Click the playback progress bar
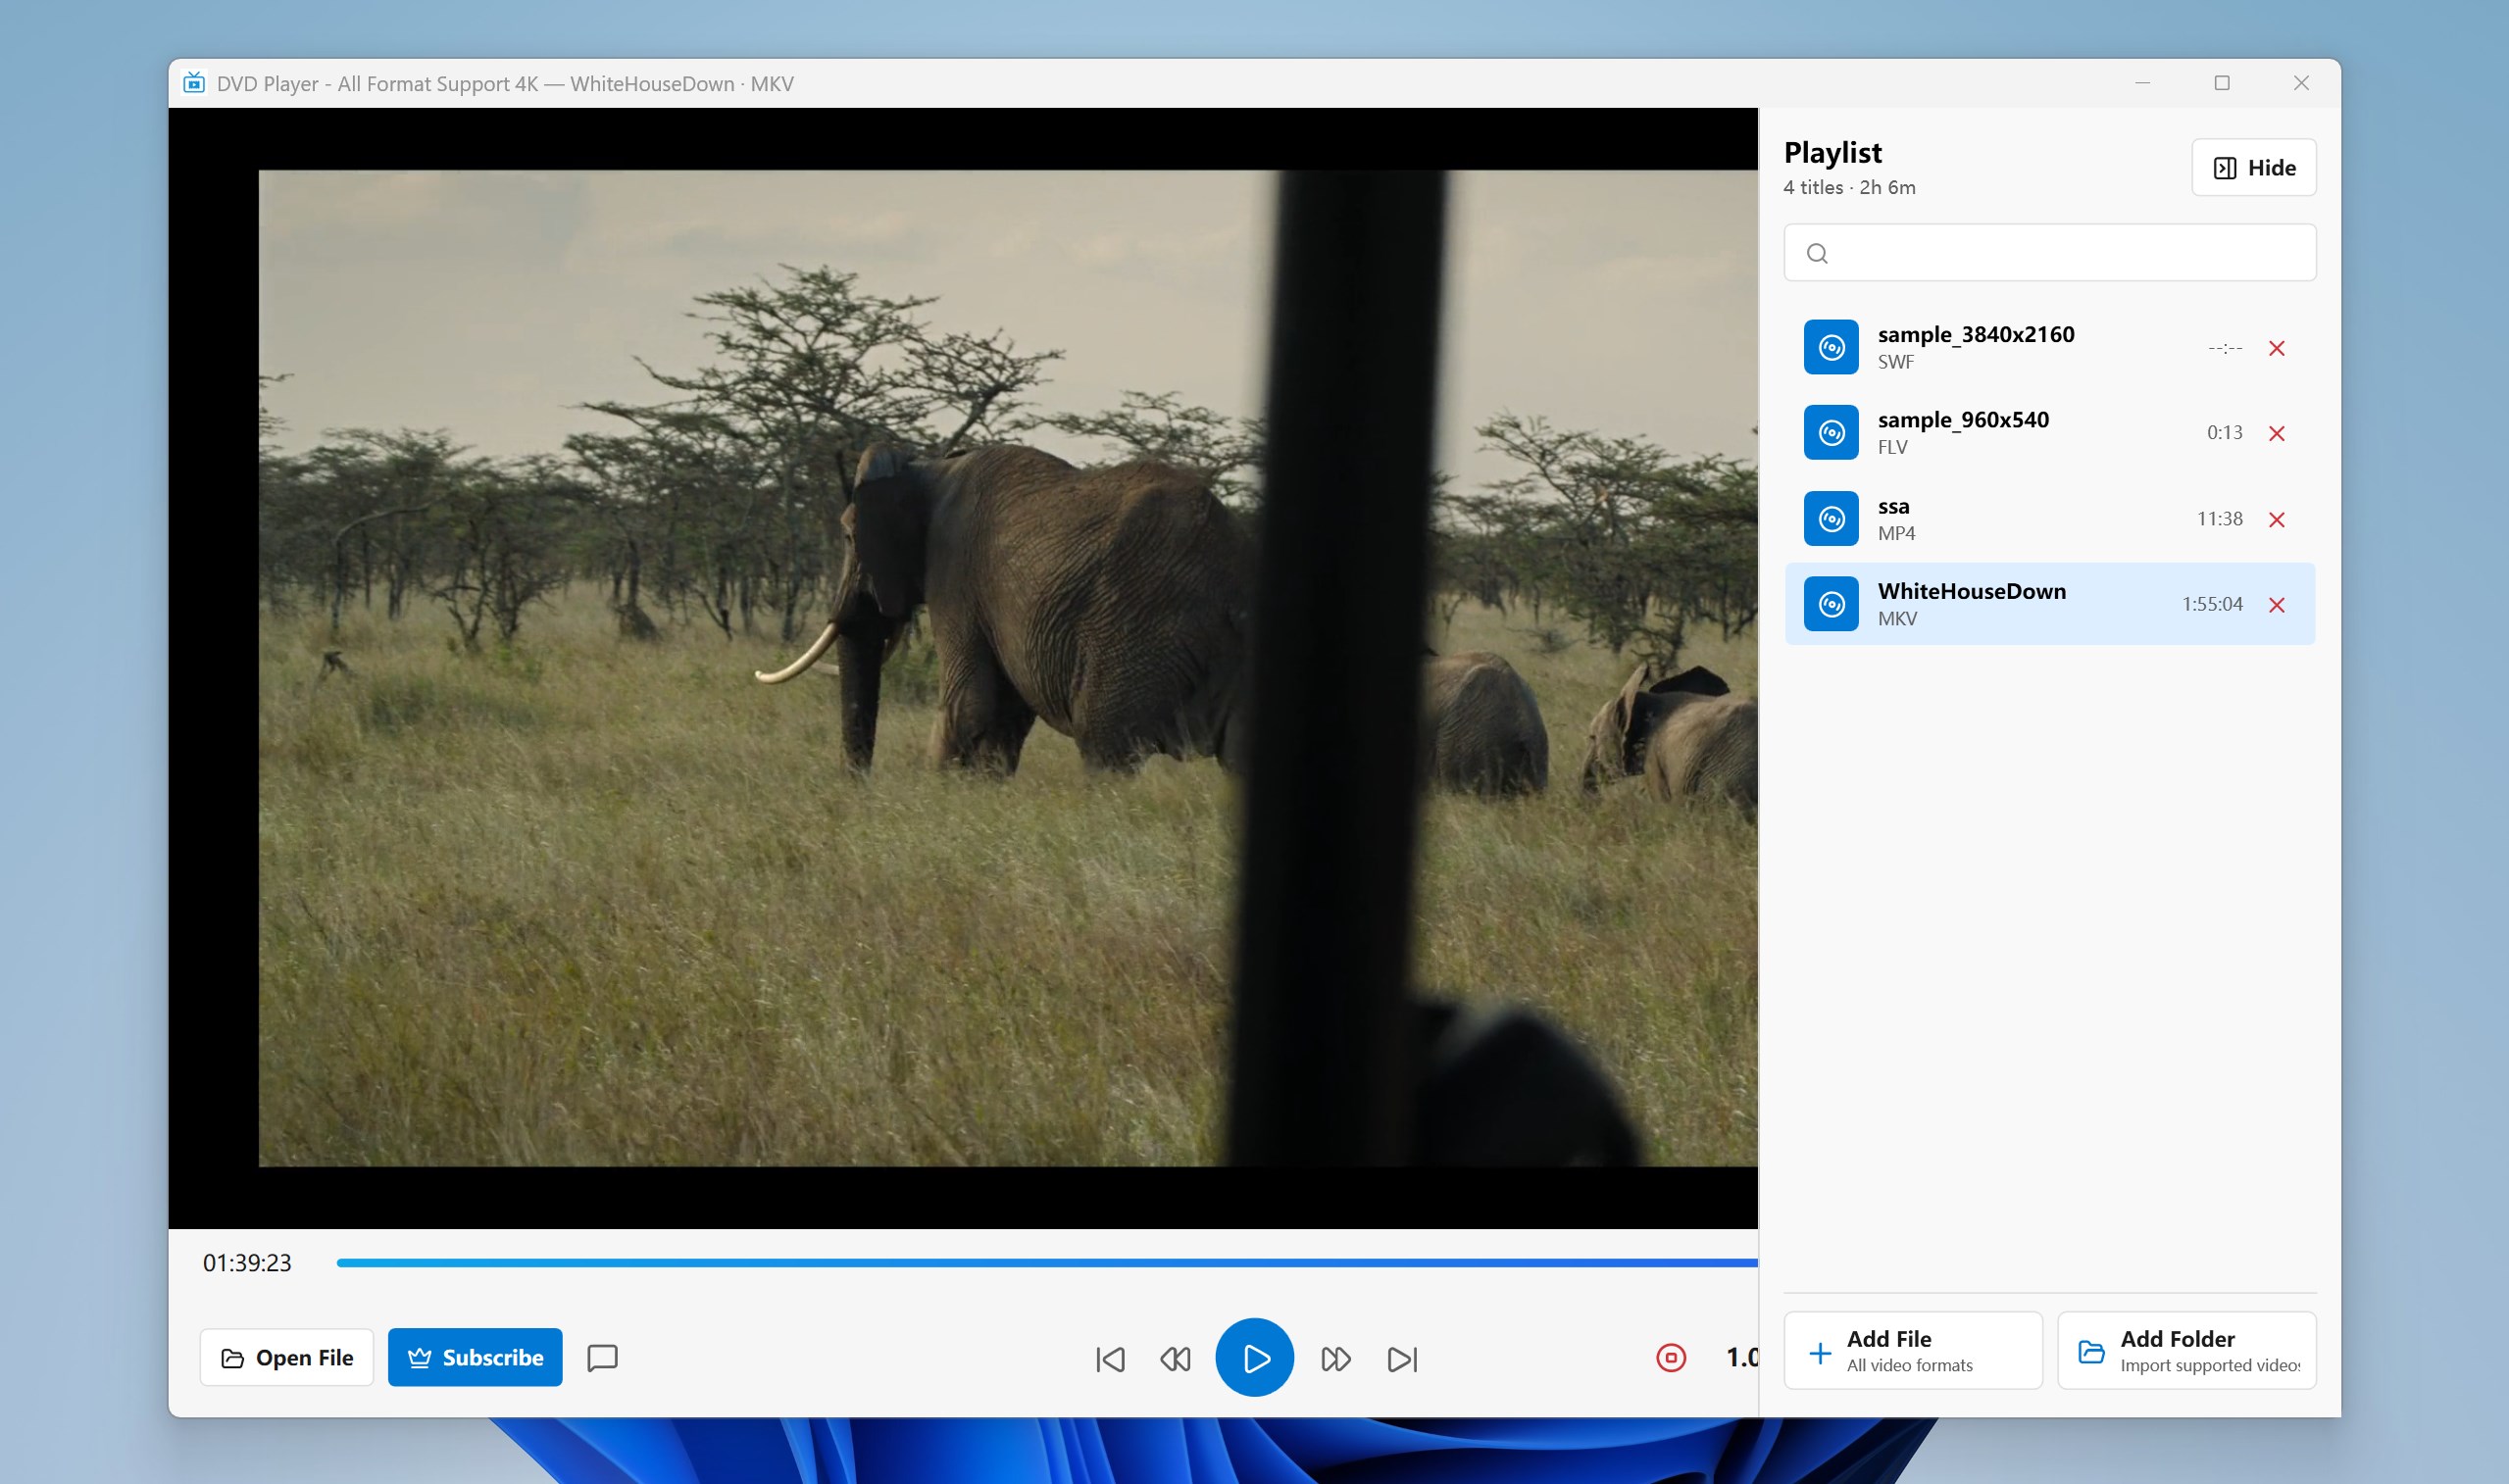 [1047, 1263]
